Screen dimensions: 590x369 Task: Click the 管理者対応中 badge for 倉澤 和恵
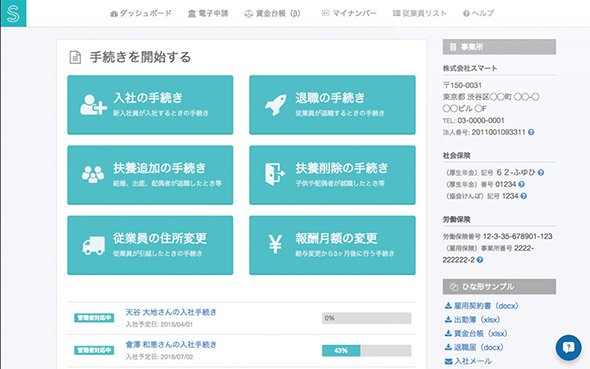94,350
